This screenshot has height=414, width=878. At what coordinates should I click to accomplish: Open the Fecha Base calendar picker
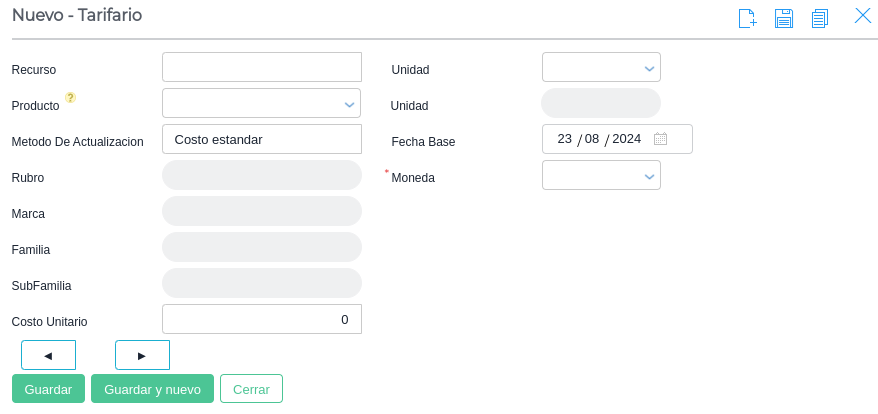tap(660, 139)
